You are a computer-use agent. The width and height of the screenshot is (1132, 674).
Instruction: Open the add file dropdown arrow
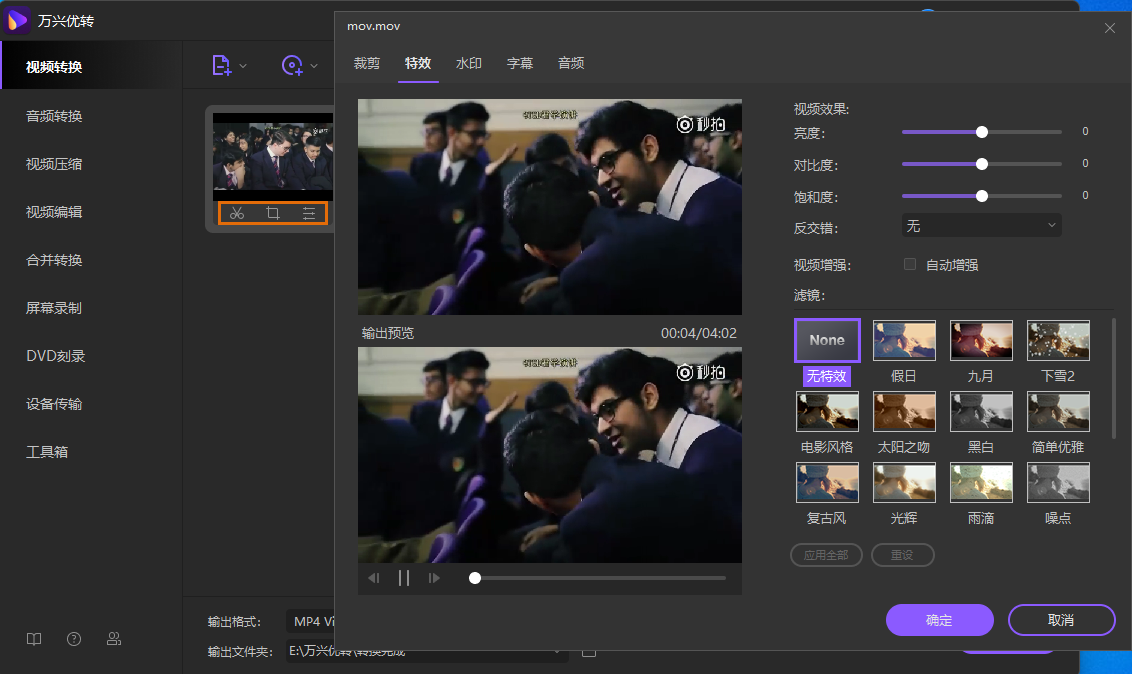click(x=243, y=66)
